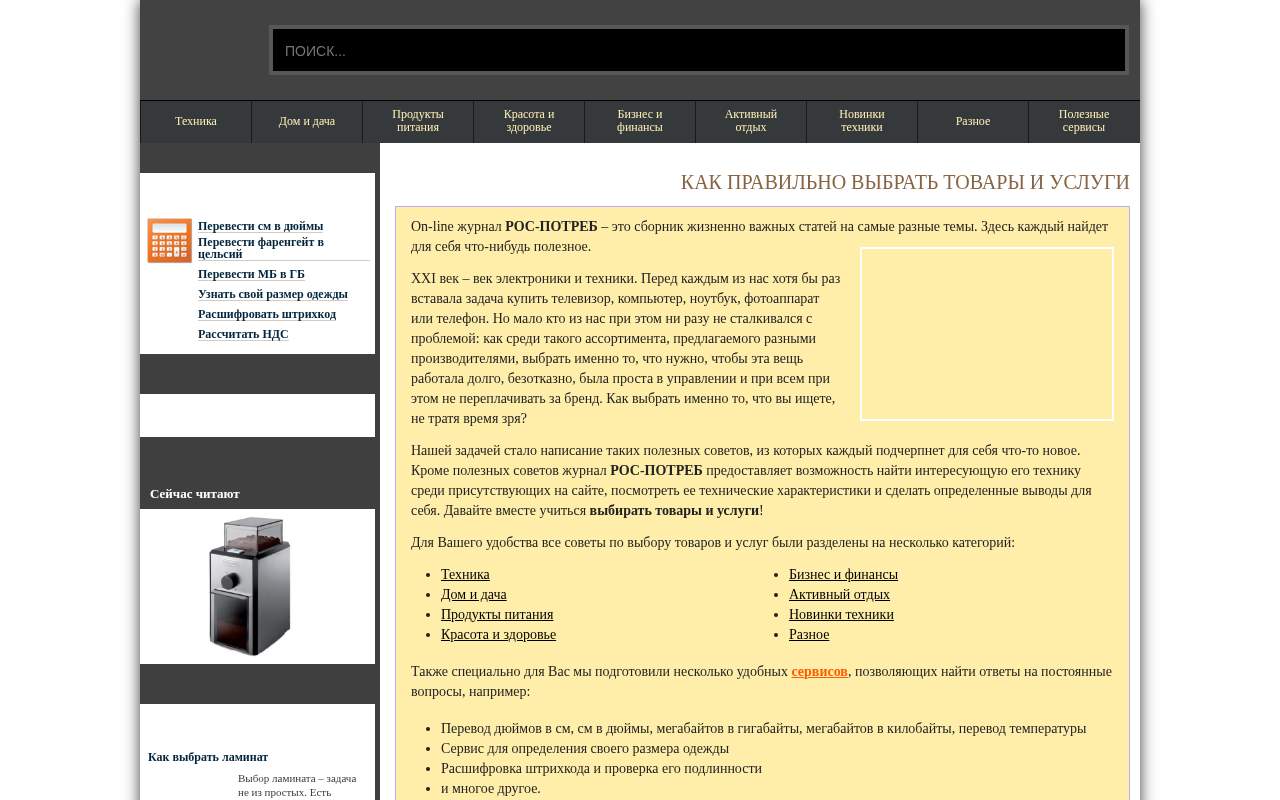Click the orange calculator icon in sidebar

pos(169,241)
